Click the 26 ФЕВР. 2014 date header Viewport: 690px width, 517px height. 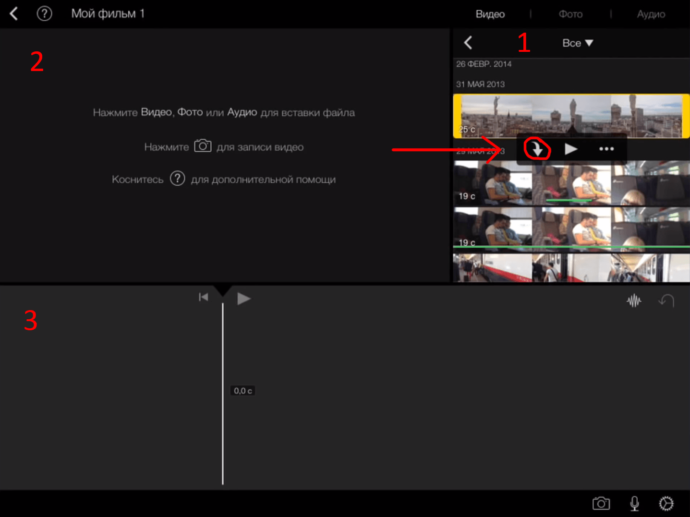pyautogui.click(x=484, y=64)
